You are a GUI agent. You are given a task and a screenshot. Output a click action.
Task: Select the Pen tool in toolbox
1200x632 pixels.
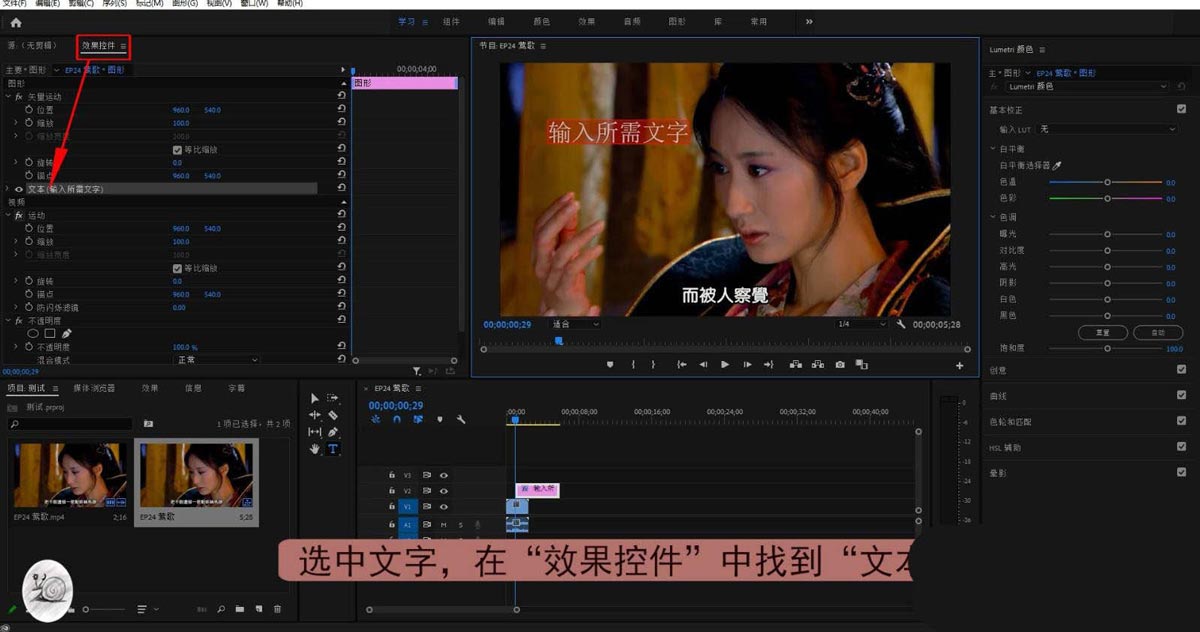coord(333,432)
